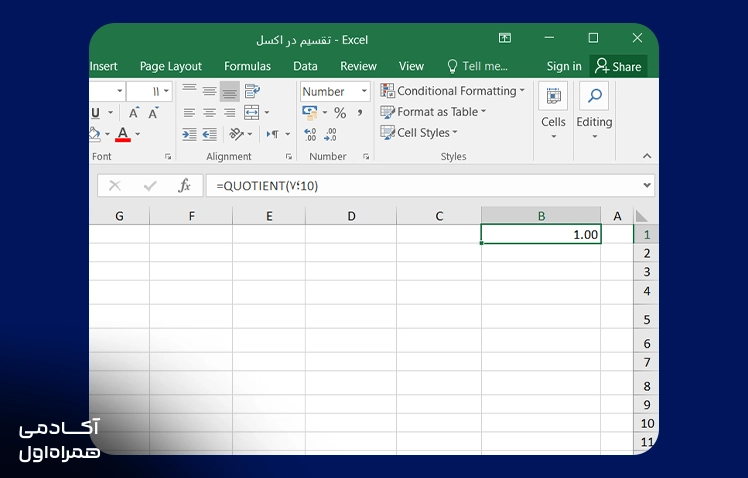
Task: Open the Accounting format dropdown arrow
Action: (x=325, y=113)
